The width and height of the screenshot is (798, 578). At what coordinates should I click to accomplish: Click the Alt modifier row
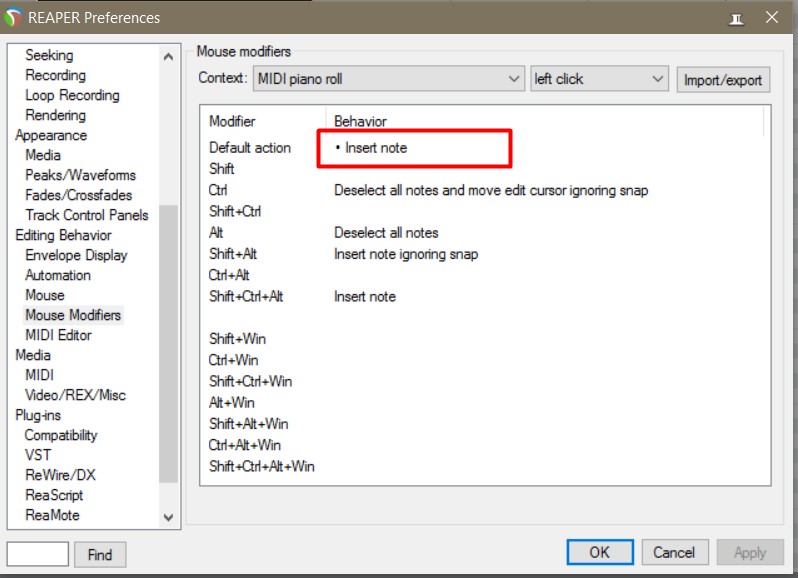tap(216, 233)
